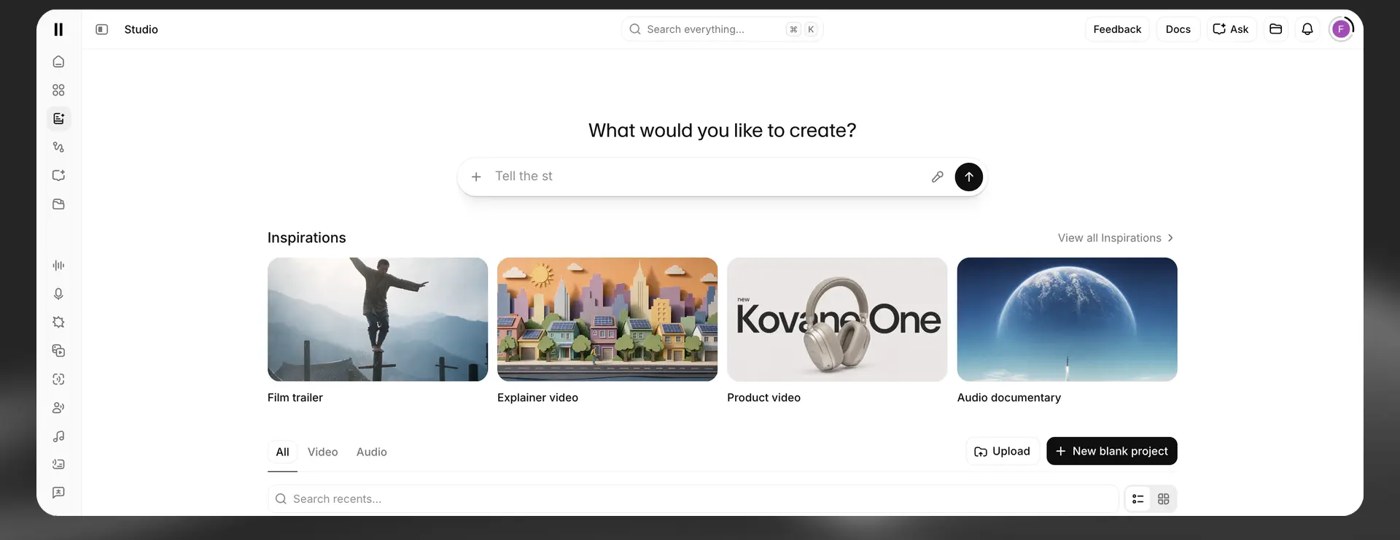The width and height of the screenshot is (1400, 540).
Task: Select the active Studio icon in sidebar
Action: click(x=58, y=119)
